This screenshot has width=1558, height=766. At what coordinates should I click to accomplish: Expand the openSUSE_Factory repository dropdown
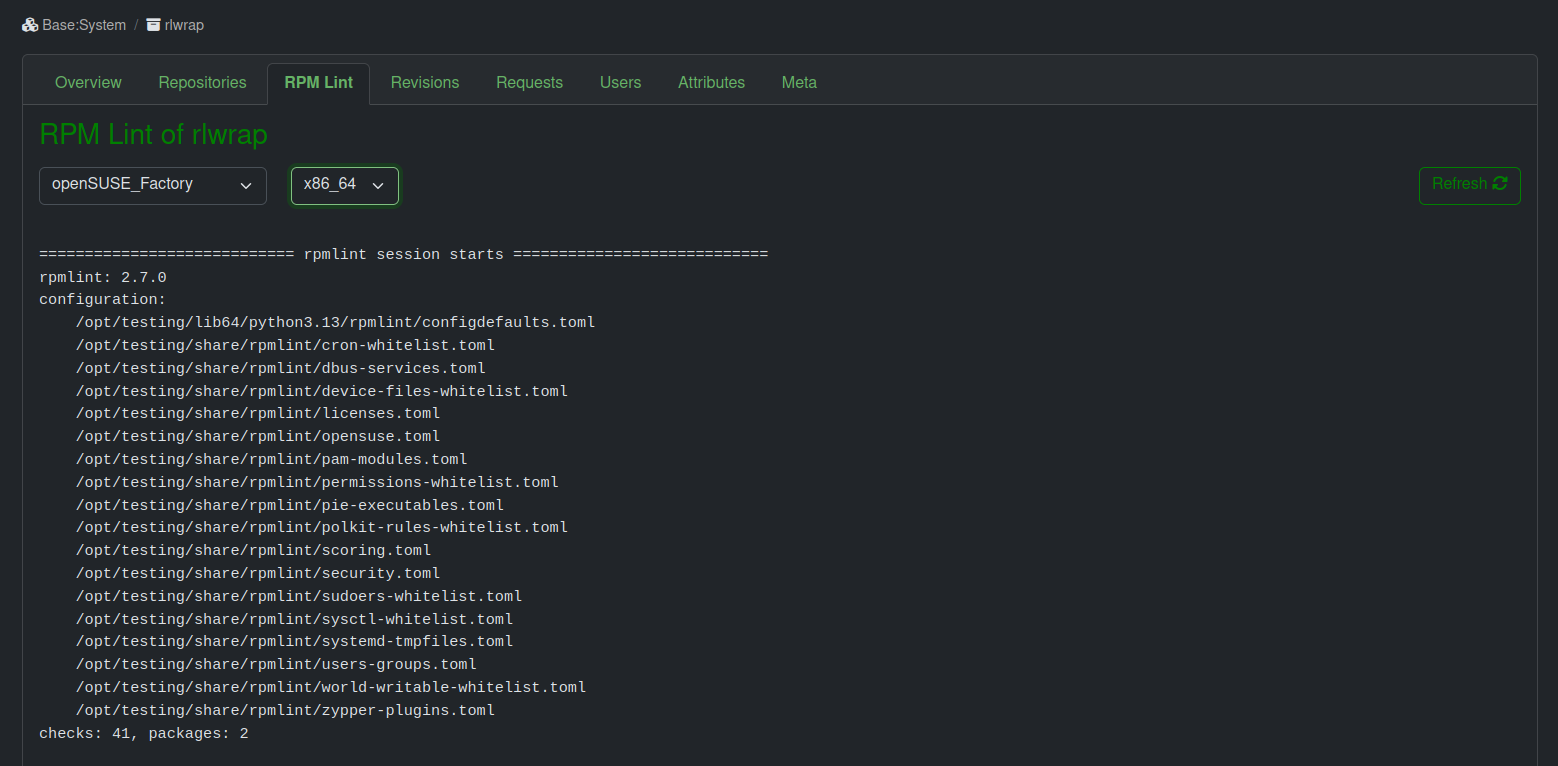coord(153,185)
